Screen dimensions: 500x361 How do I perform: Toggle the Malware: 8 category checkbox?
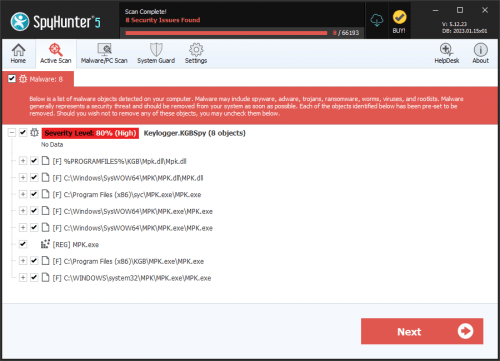pos(12,79)
